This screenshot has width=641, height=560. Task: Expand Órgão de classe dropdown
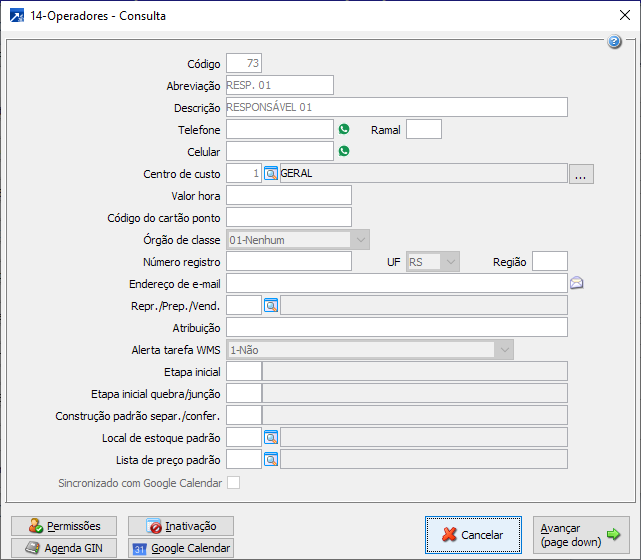[x=360, y=239]
